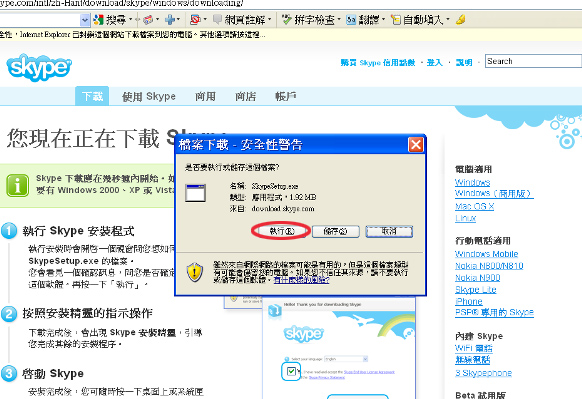Click the installer screenshot thumbnail below the dialog
Image resolution: width=582 pixels, height=399 pixels.
pos(339,349)
